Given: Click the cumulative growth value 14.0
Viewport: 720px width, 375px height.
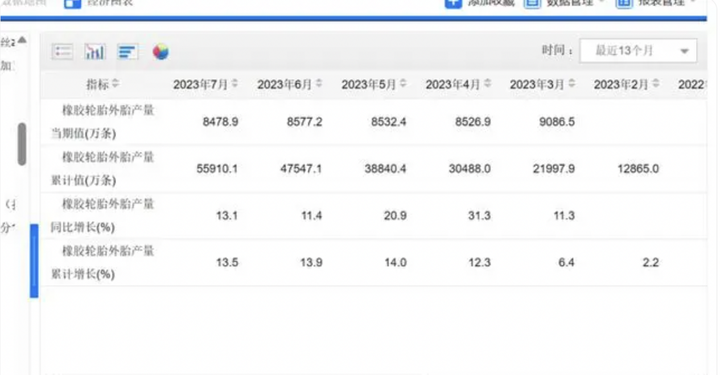Looking at the screenshot, I should click(x=395, y=263).
